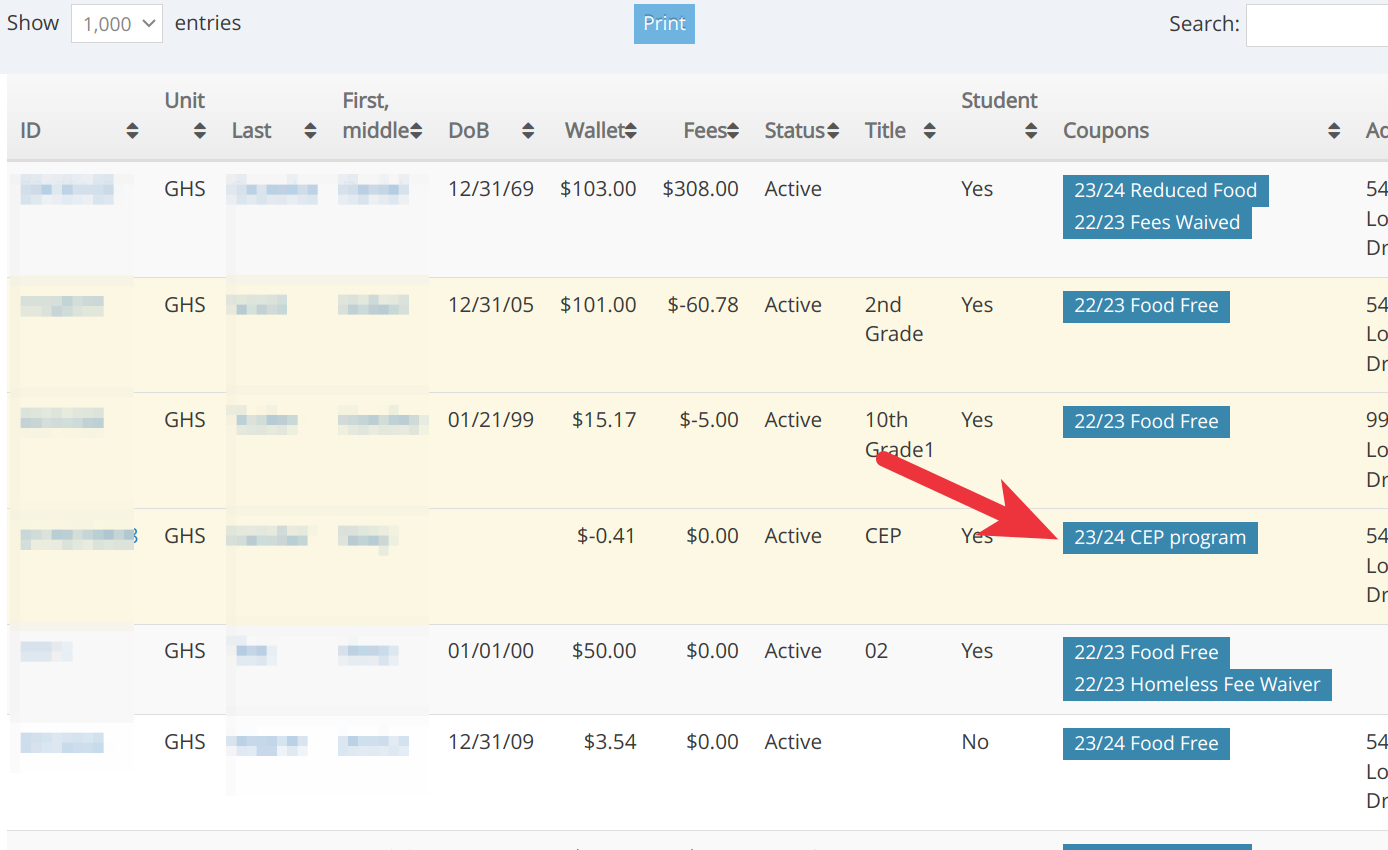This screenshot has height=850, width=1388.
Task: Sort by Unit using its sort arrows
Action: click(x=200, y=131)
